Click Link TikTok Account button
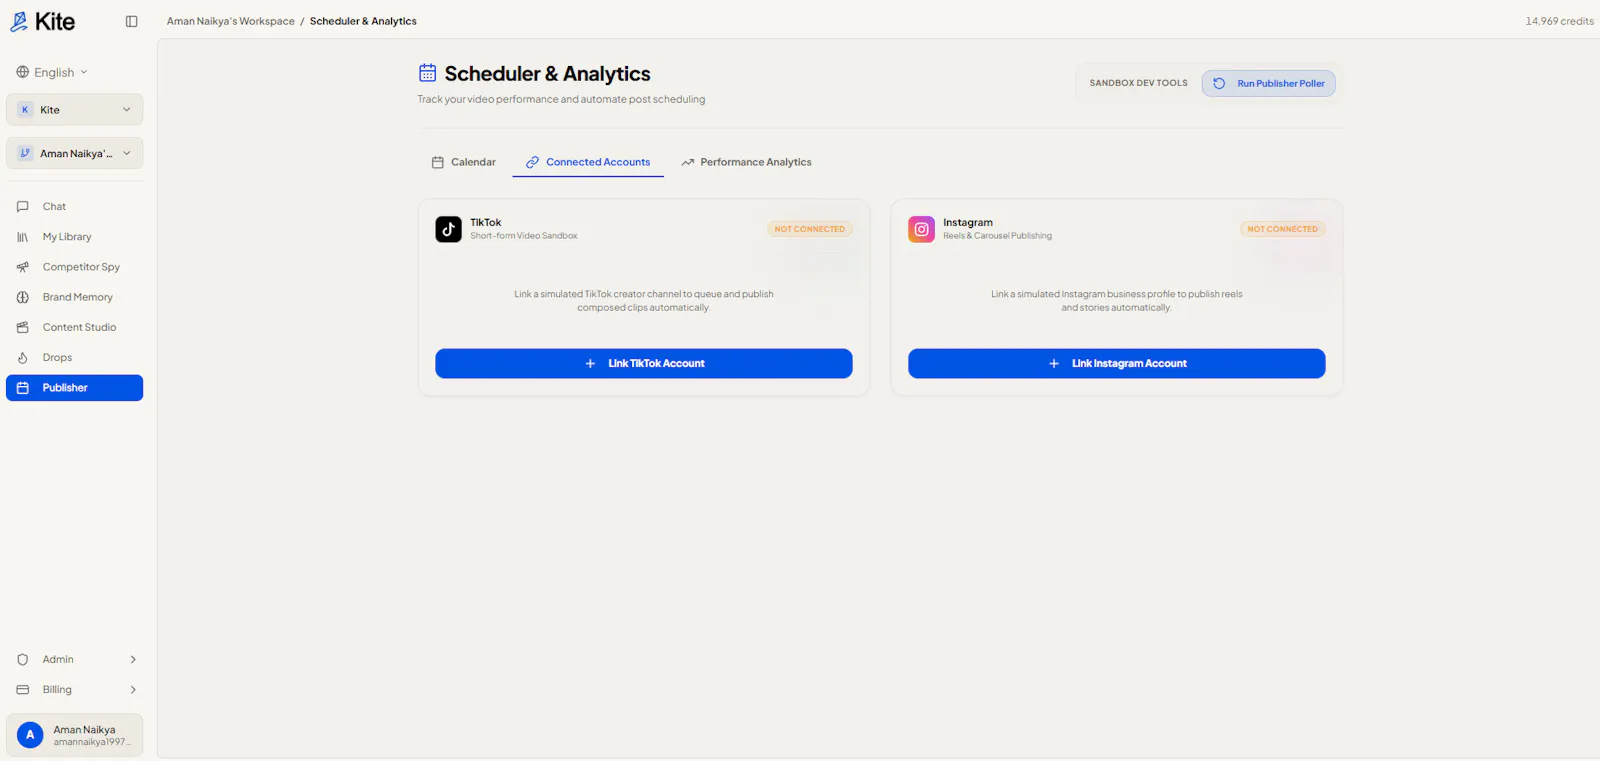Image resolution: width=1600 pixels, height=761 pixels. click(643, 363)
